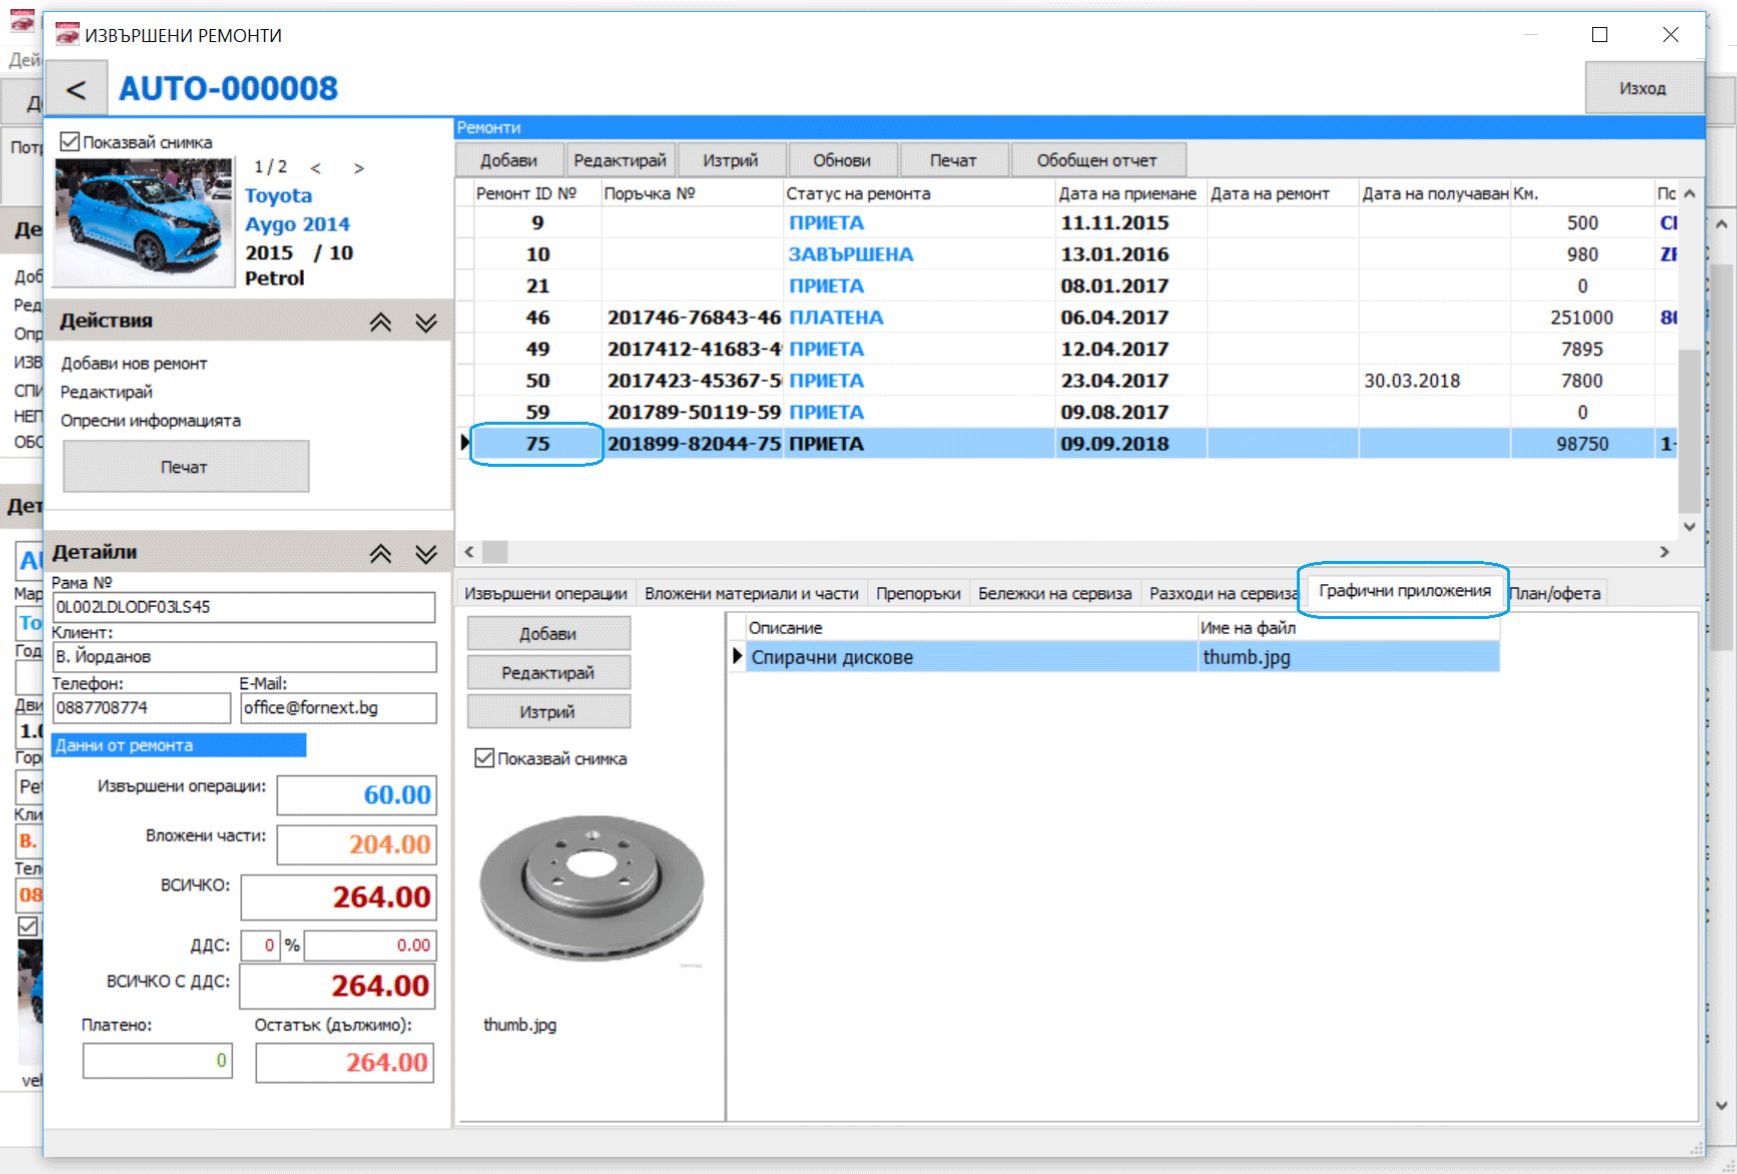Go back with the left-arrow button
Screen dimensions: 1737x1174
point(75,90)
